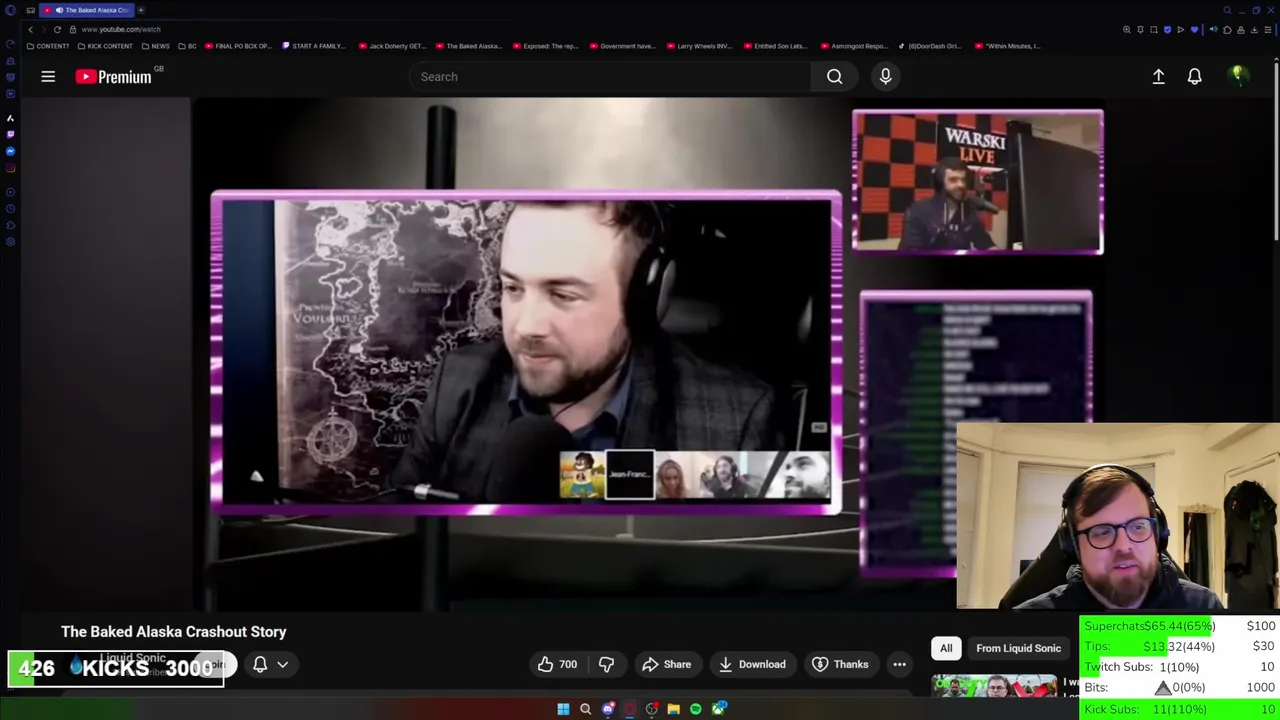Go to YouTube Premium home logo
Viewport: 1280px width, 720px height.
click(x=113, y=77)
